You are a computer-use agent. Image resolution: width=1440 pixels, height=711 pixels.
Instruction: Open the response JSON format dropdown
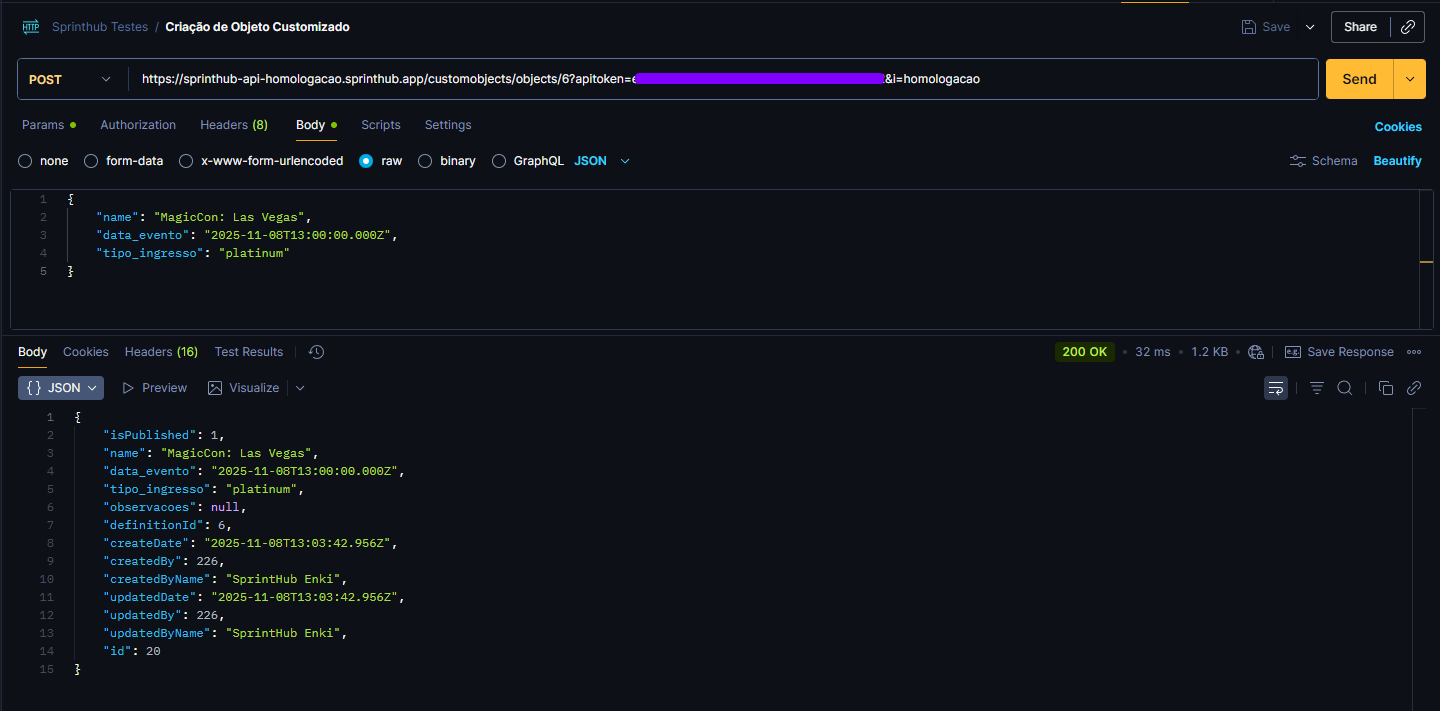point(61,388)
